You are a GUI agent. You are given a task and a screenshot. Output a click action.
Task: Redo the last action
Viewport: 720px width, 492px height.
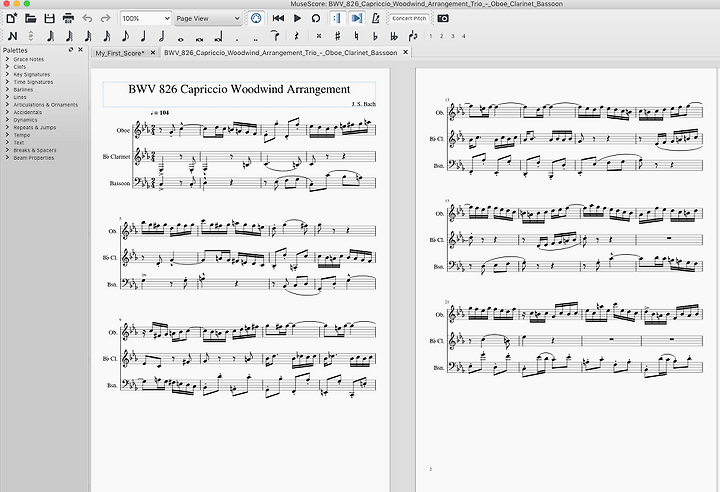106,18
